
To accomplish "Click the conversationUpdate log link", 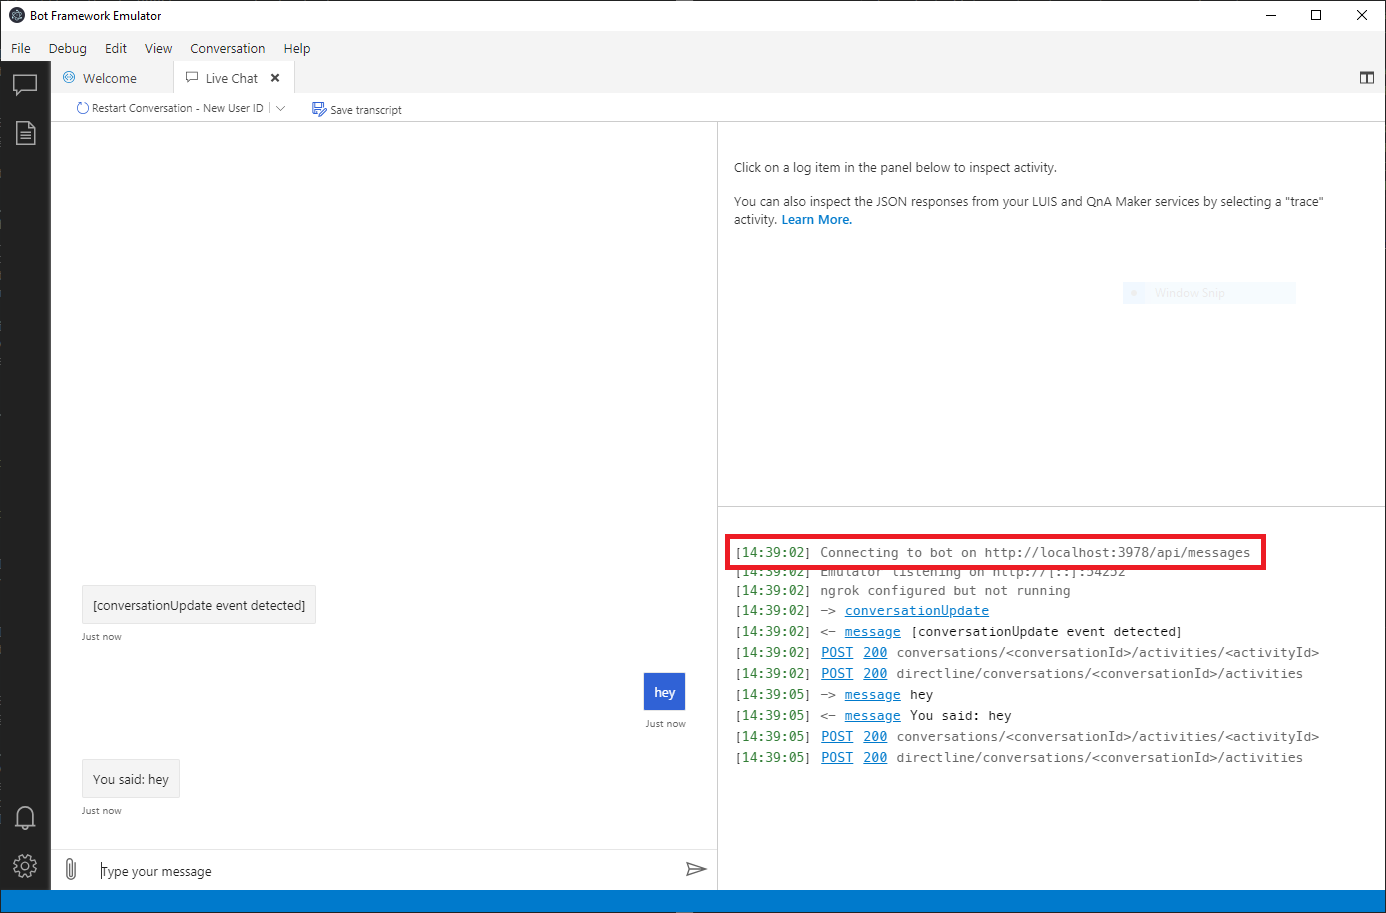I will click(917, 611).
